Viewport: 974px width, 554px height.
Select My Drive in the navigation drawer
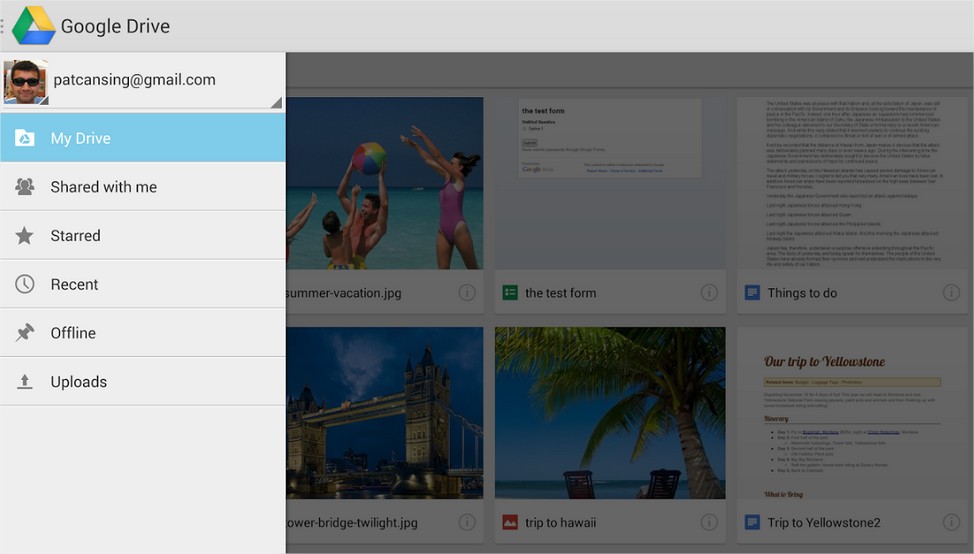coord(142,138)
